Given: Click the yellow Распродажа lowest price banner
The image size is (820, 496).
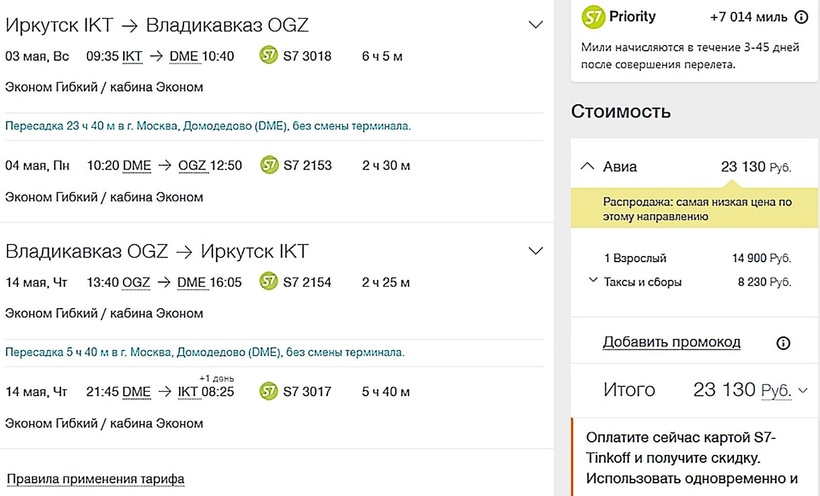Looking at the screenshot, I should click(x=696, y=208).
